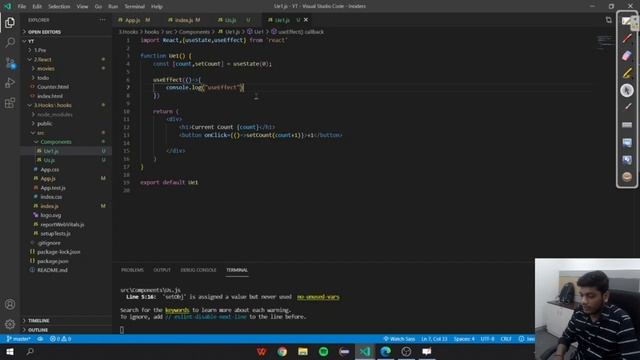Image resolution: width=640 pixels, height=360 pixels.
Task: Open the View menu
Action: click(x=82, y=6)
